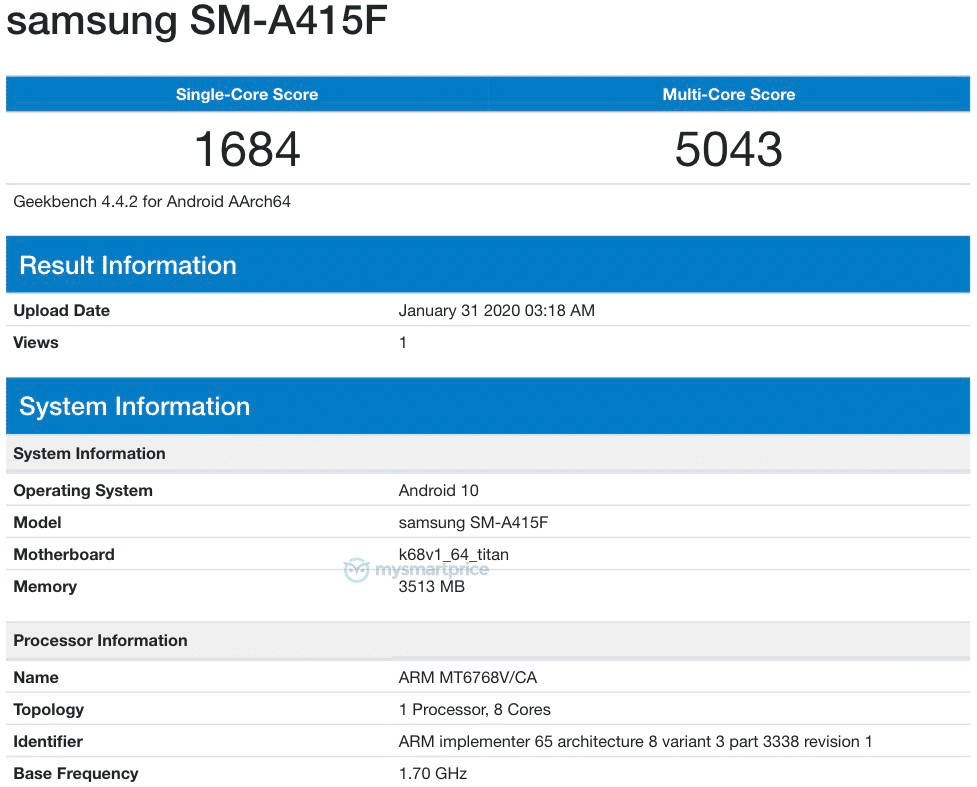Image resolution: width=977 pixels, height=787 pixels.
Task: Select the multi-core score value 5043
Action: pyautogui.click(x=728, y=150)
